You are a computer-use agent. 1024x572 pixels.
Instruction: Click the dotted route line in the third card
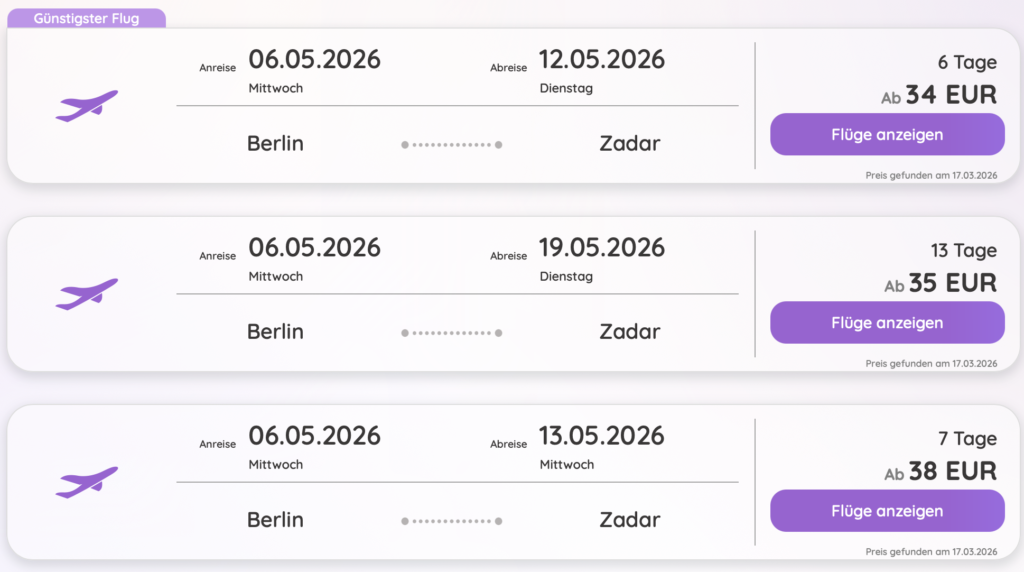451,521
